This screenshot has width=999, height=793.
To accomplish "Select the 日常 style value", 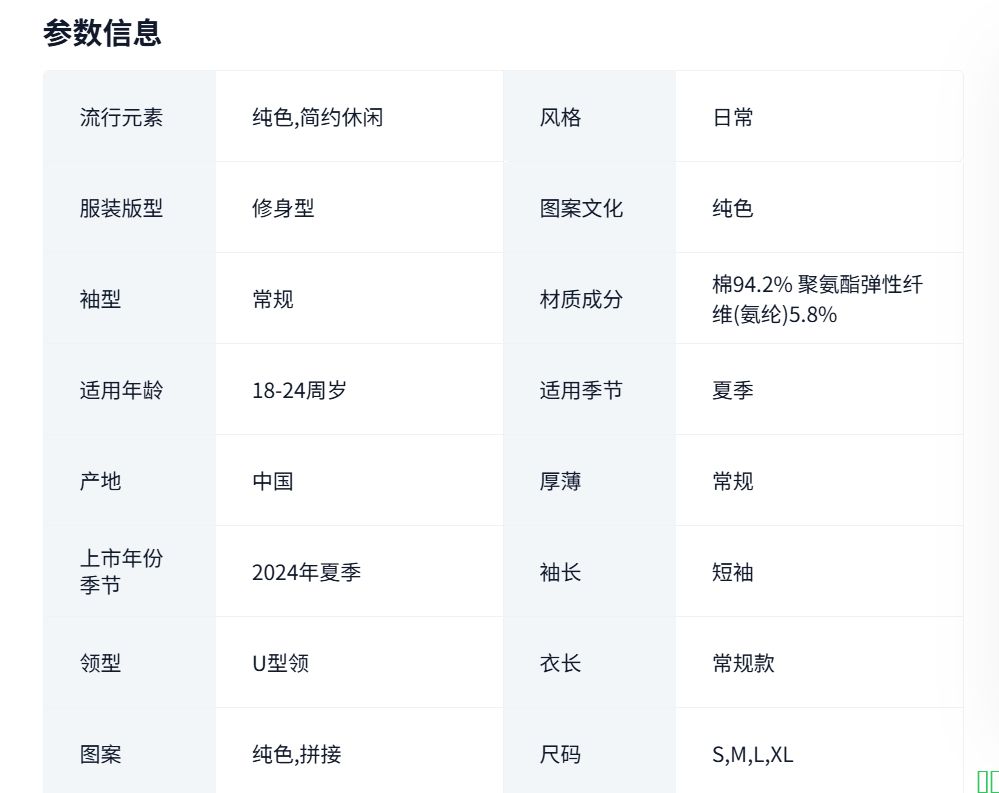I will pyautogui.click(x=733, y=117).
